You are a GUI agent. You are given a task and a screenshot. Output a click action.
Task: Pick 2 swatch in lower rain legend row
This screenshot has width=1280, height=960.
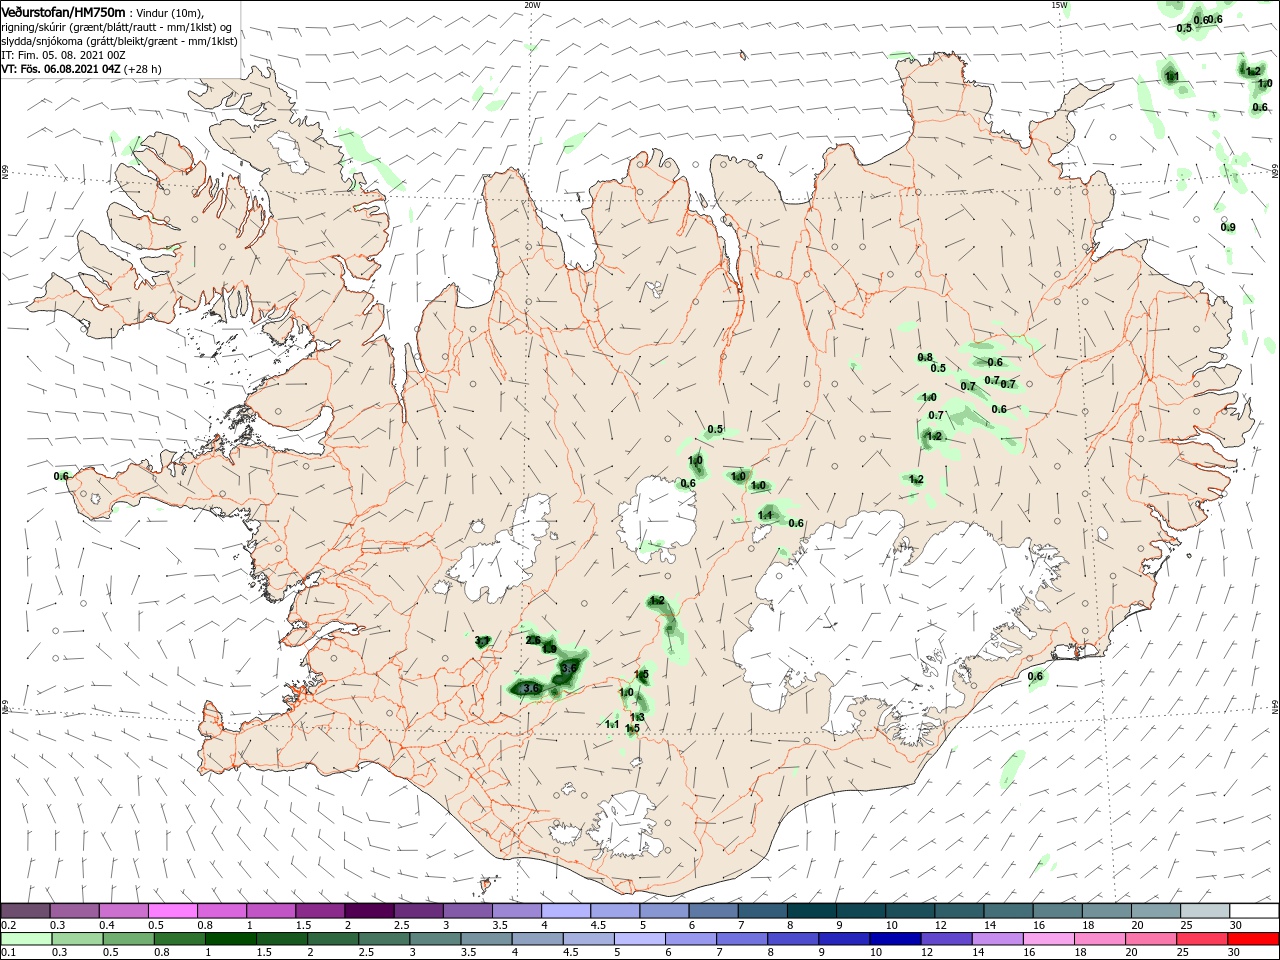333,939
